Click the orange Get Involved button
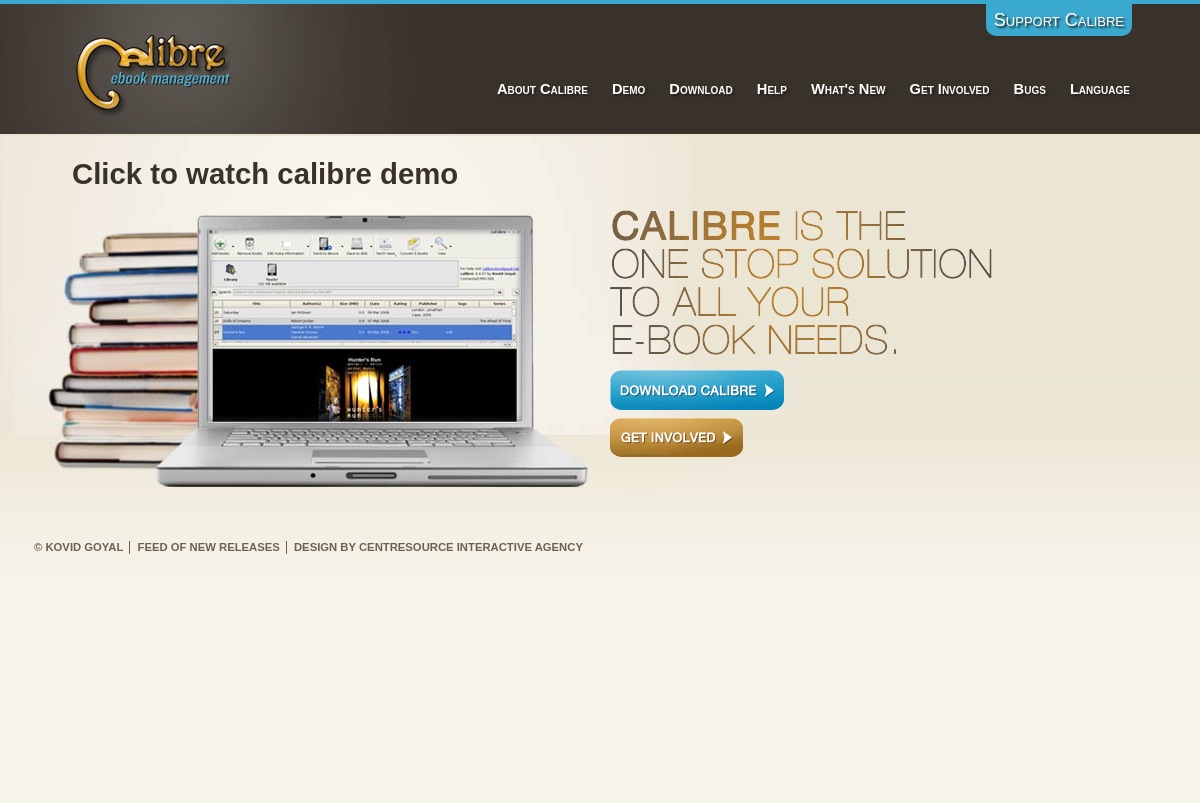 point(676,437)
